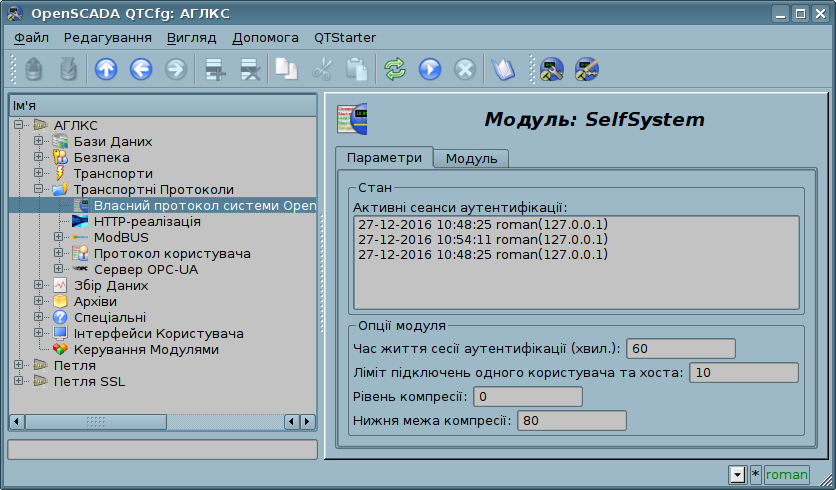Image resolution: width=836 pixels, height=490 pixels.
Task: Click the Save to DB toolbar icon
Action: click(68, 69)
